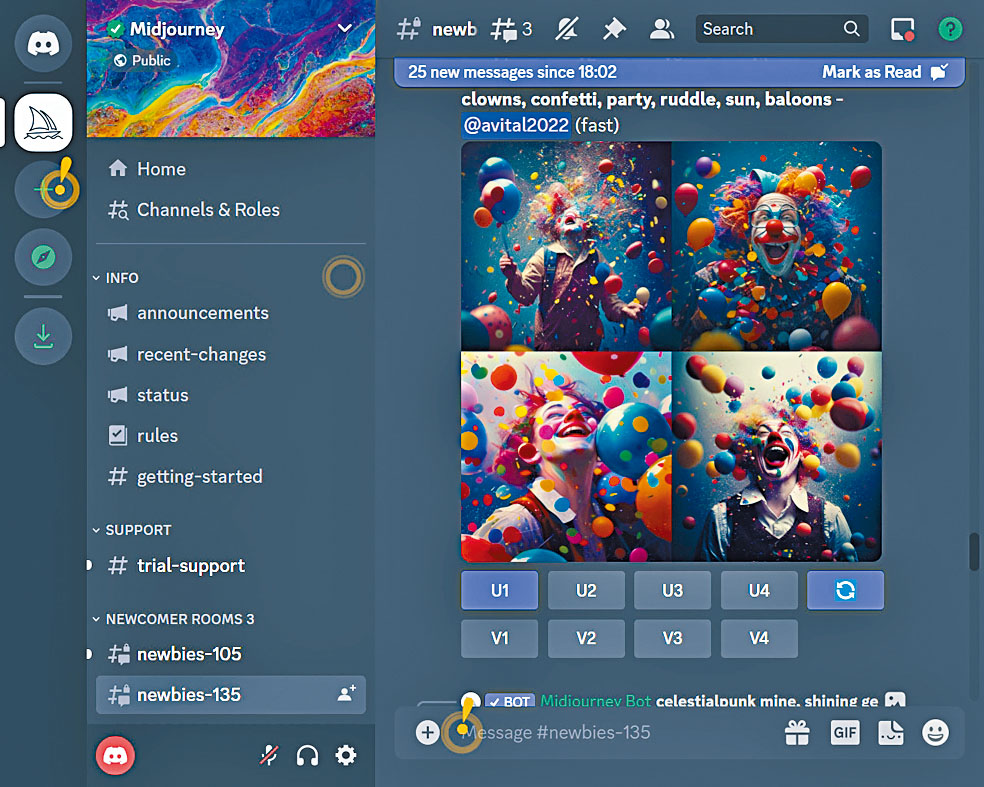Open the threads icon in header
The width and height of the screenshot is (984, 787).
coord(511,29)
